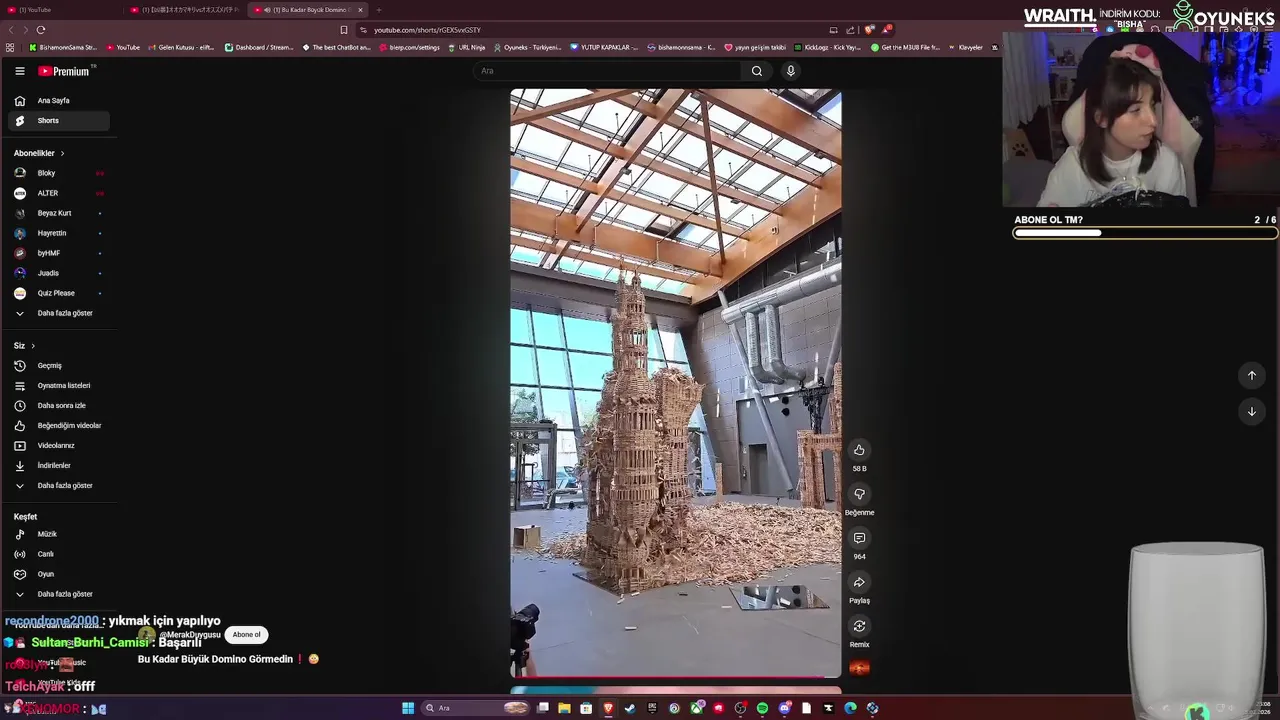
Task: Open File Explorer from the taskbar
Action: (x=564, y=708)
